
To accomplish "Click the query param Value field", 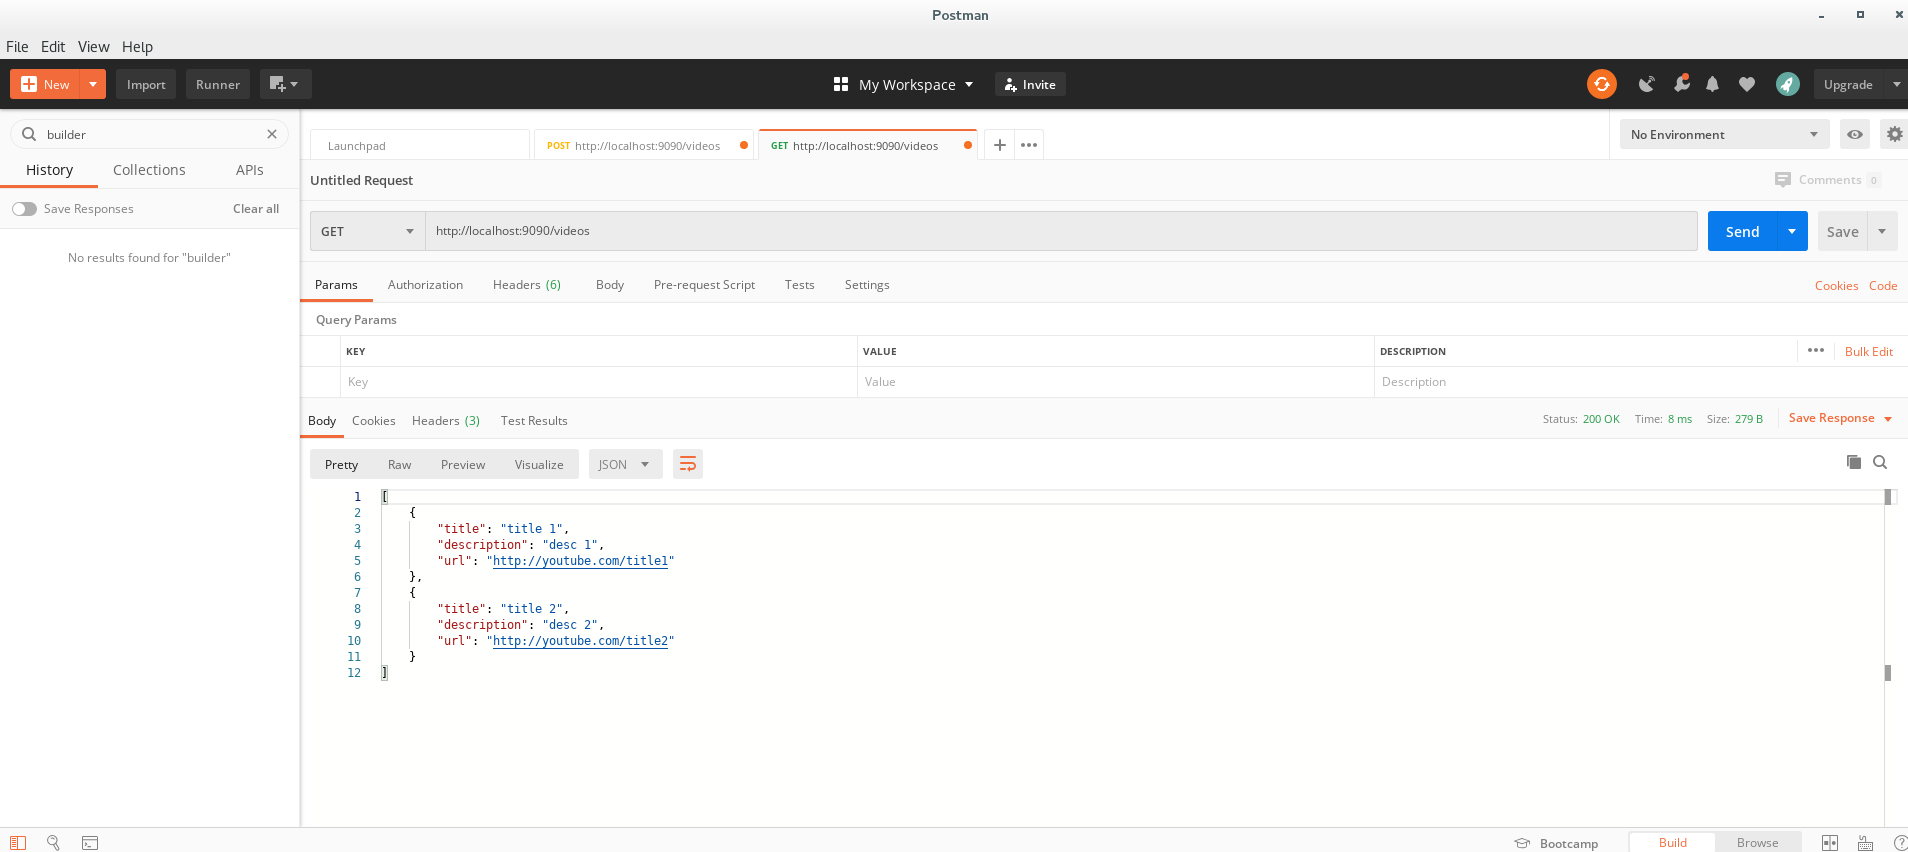I will tap(1115, 382).
